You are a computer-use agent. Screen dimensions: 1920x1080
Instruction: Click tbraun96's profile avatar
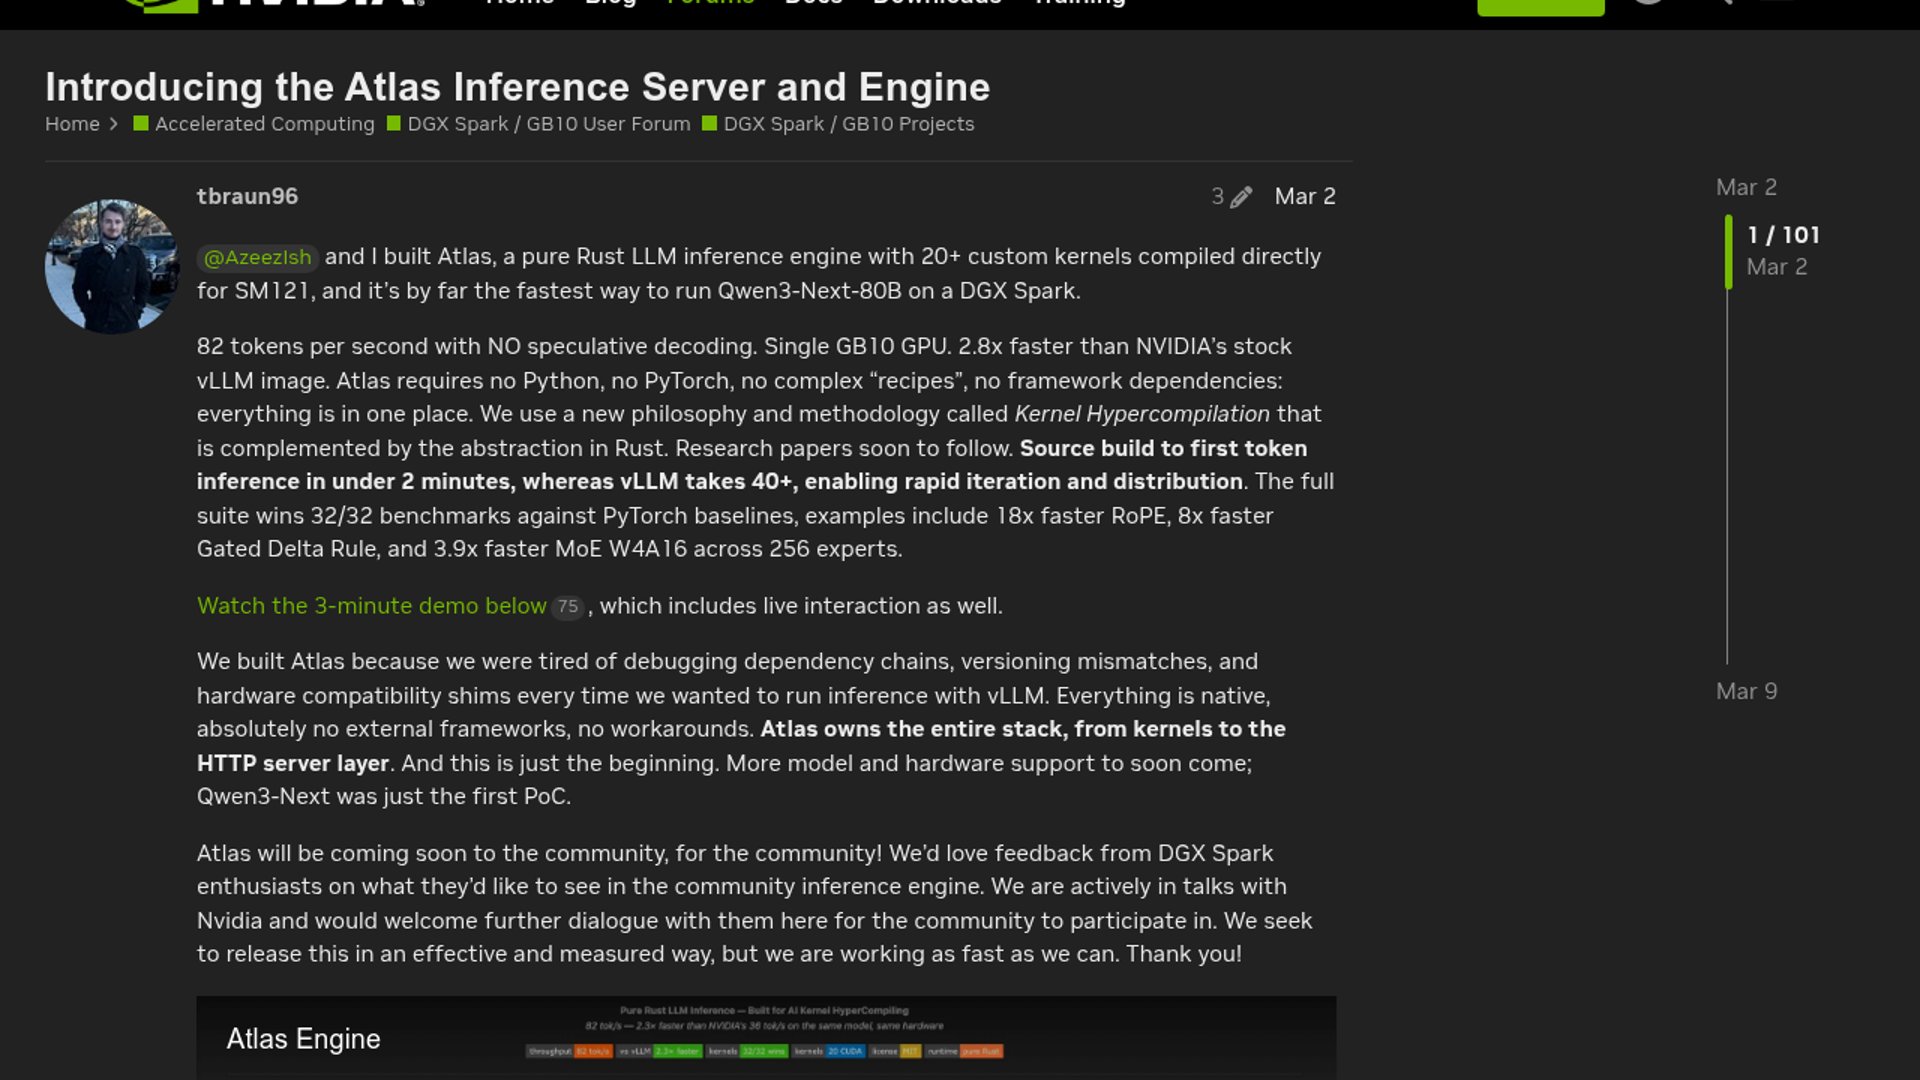(x=111, y=266)
